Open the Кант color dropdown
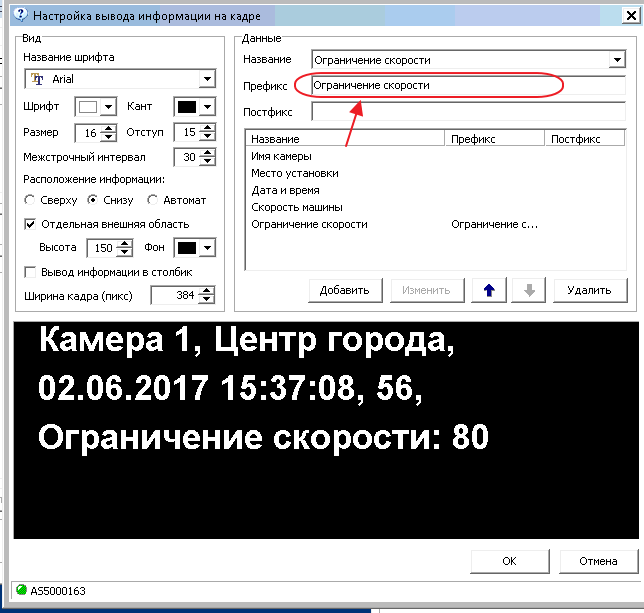 tap(196, 106)
